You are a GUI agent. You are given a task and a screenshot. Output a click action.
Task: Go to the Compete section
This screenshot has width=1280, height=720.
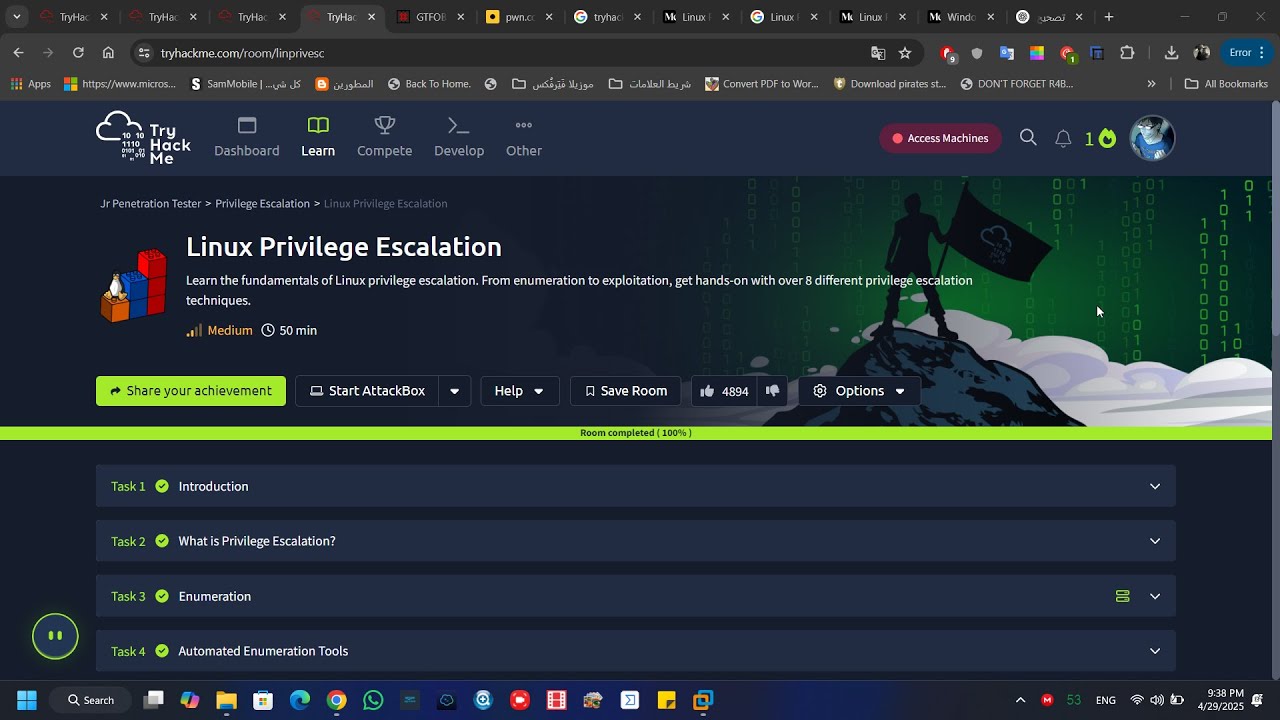point(384,138)
